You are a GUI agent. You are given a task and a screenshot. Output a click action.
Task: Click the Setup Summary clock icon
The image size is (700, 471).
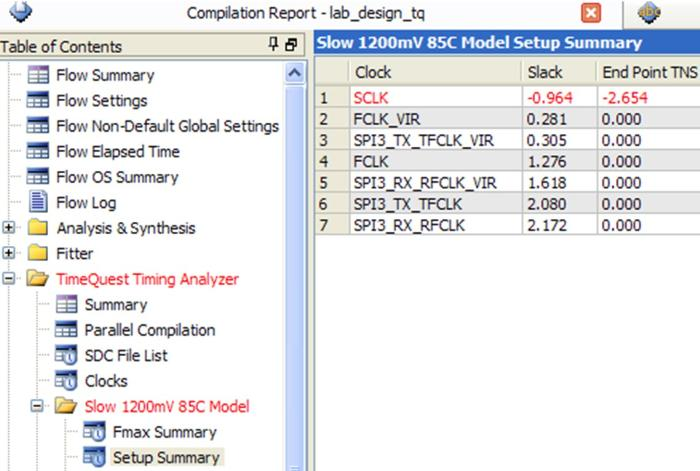coord(94,457)
